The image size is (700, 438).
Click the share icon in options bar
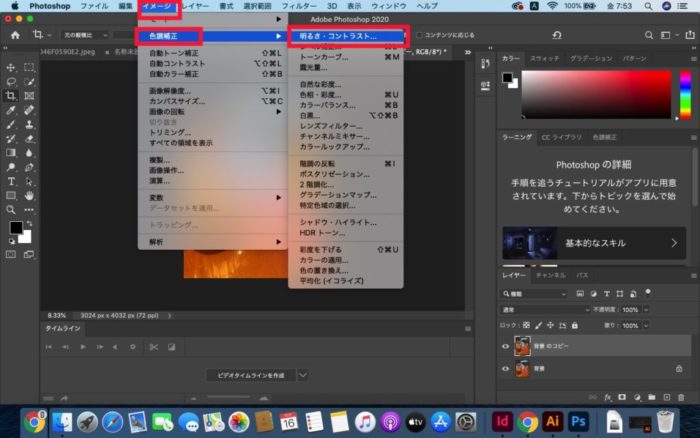click(690, 35)
